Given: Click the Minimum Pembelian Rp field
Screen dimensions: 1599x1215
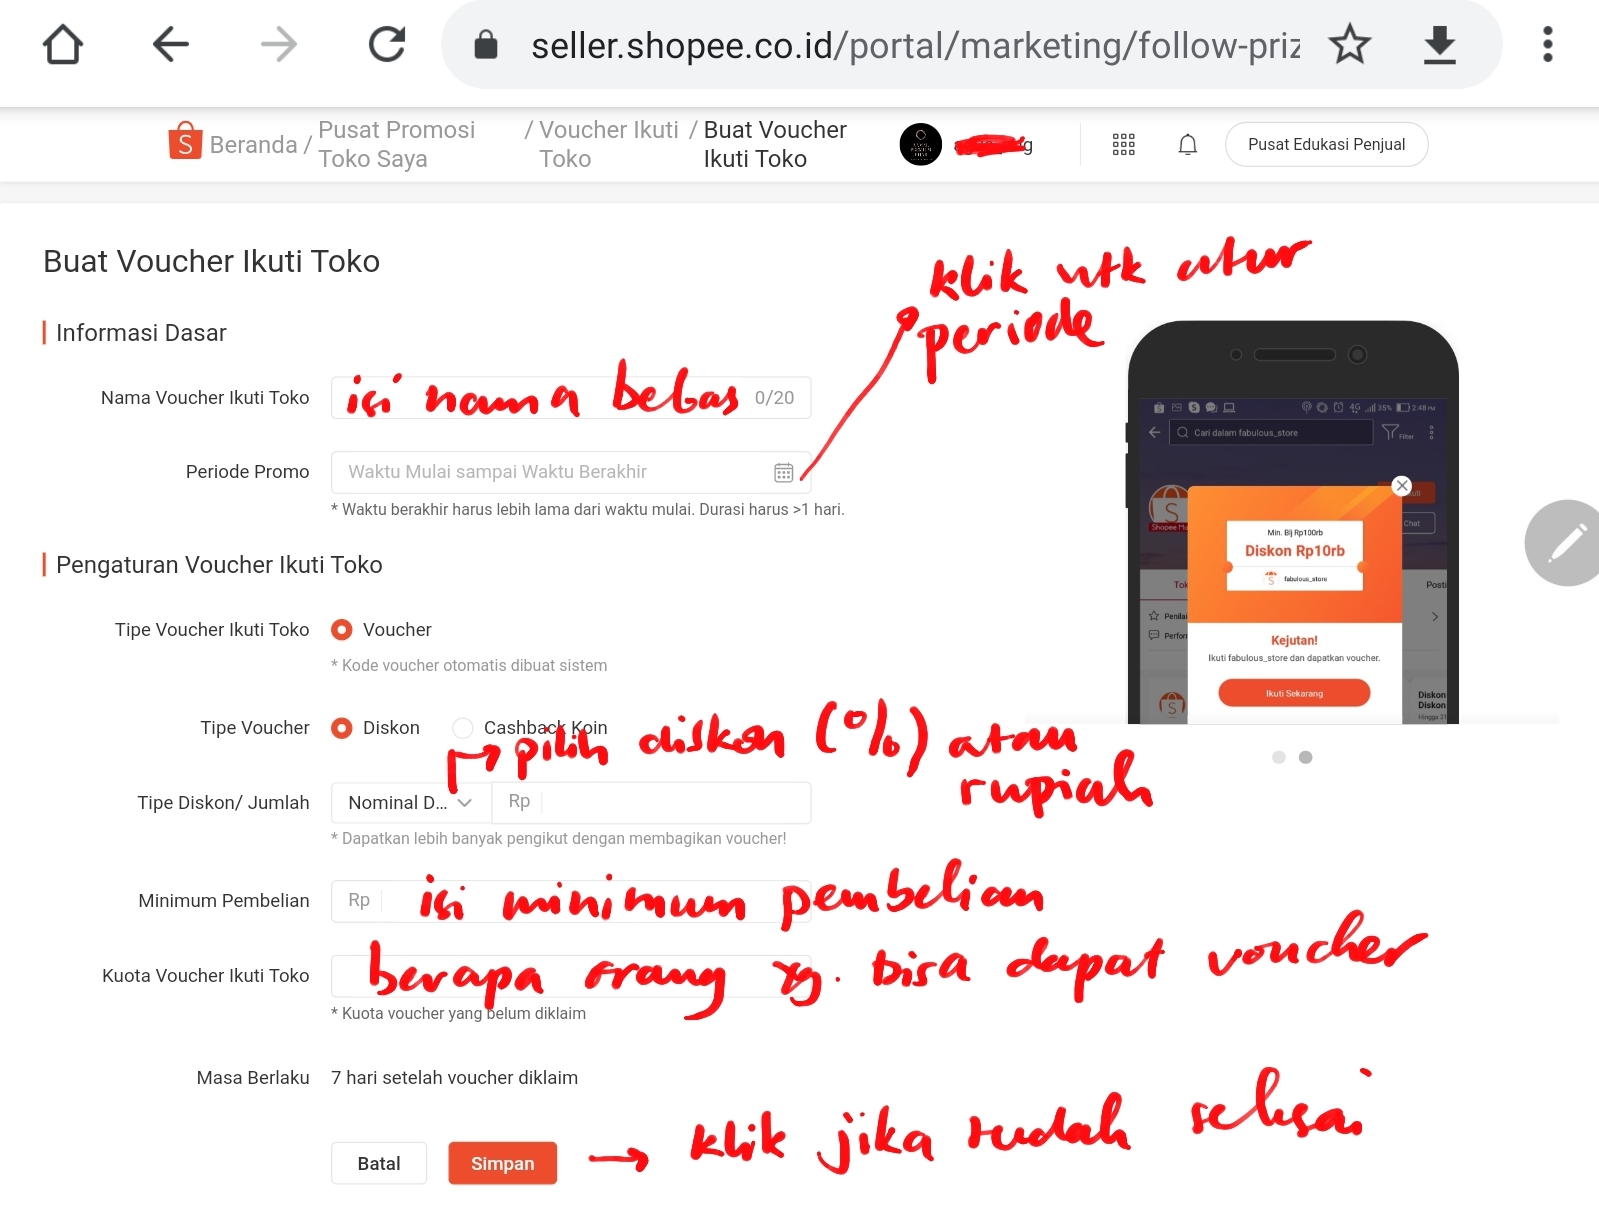Looking at the screenshot, I should tap(571, 901).
